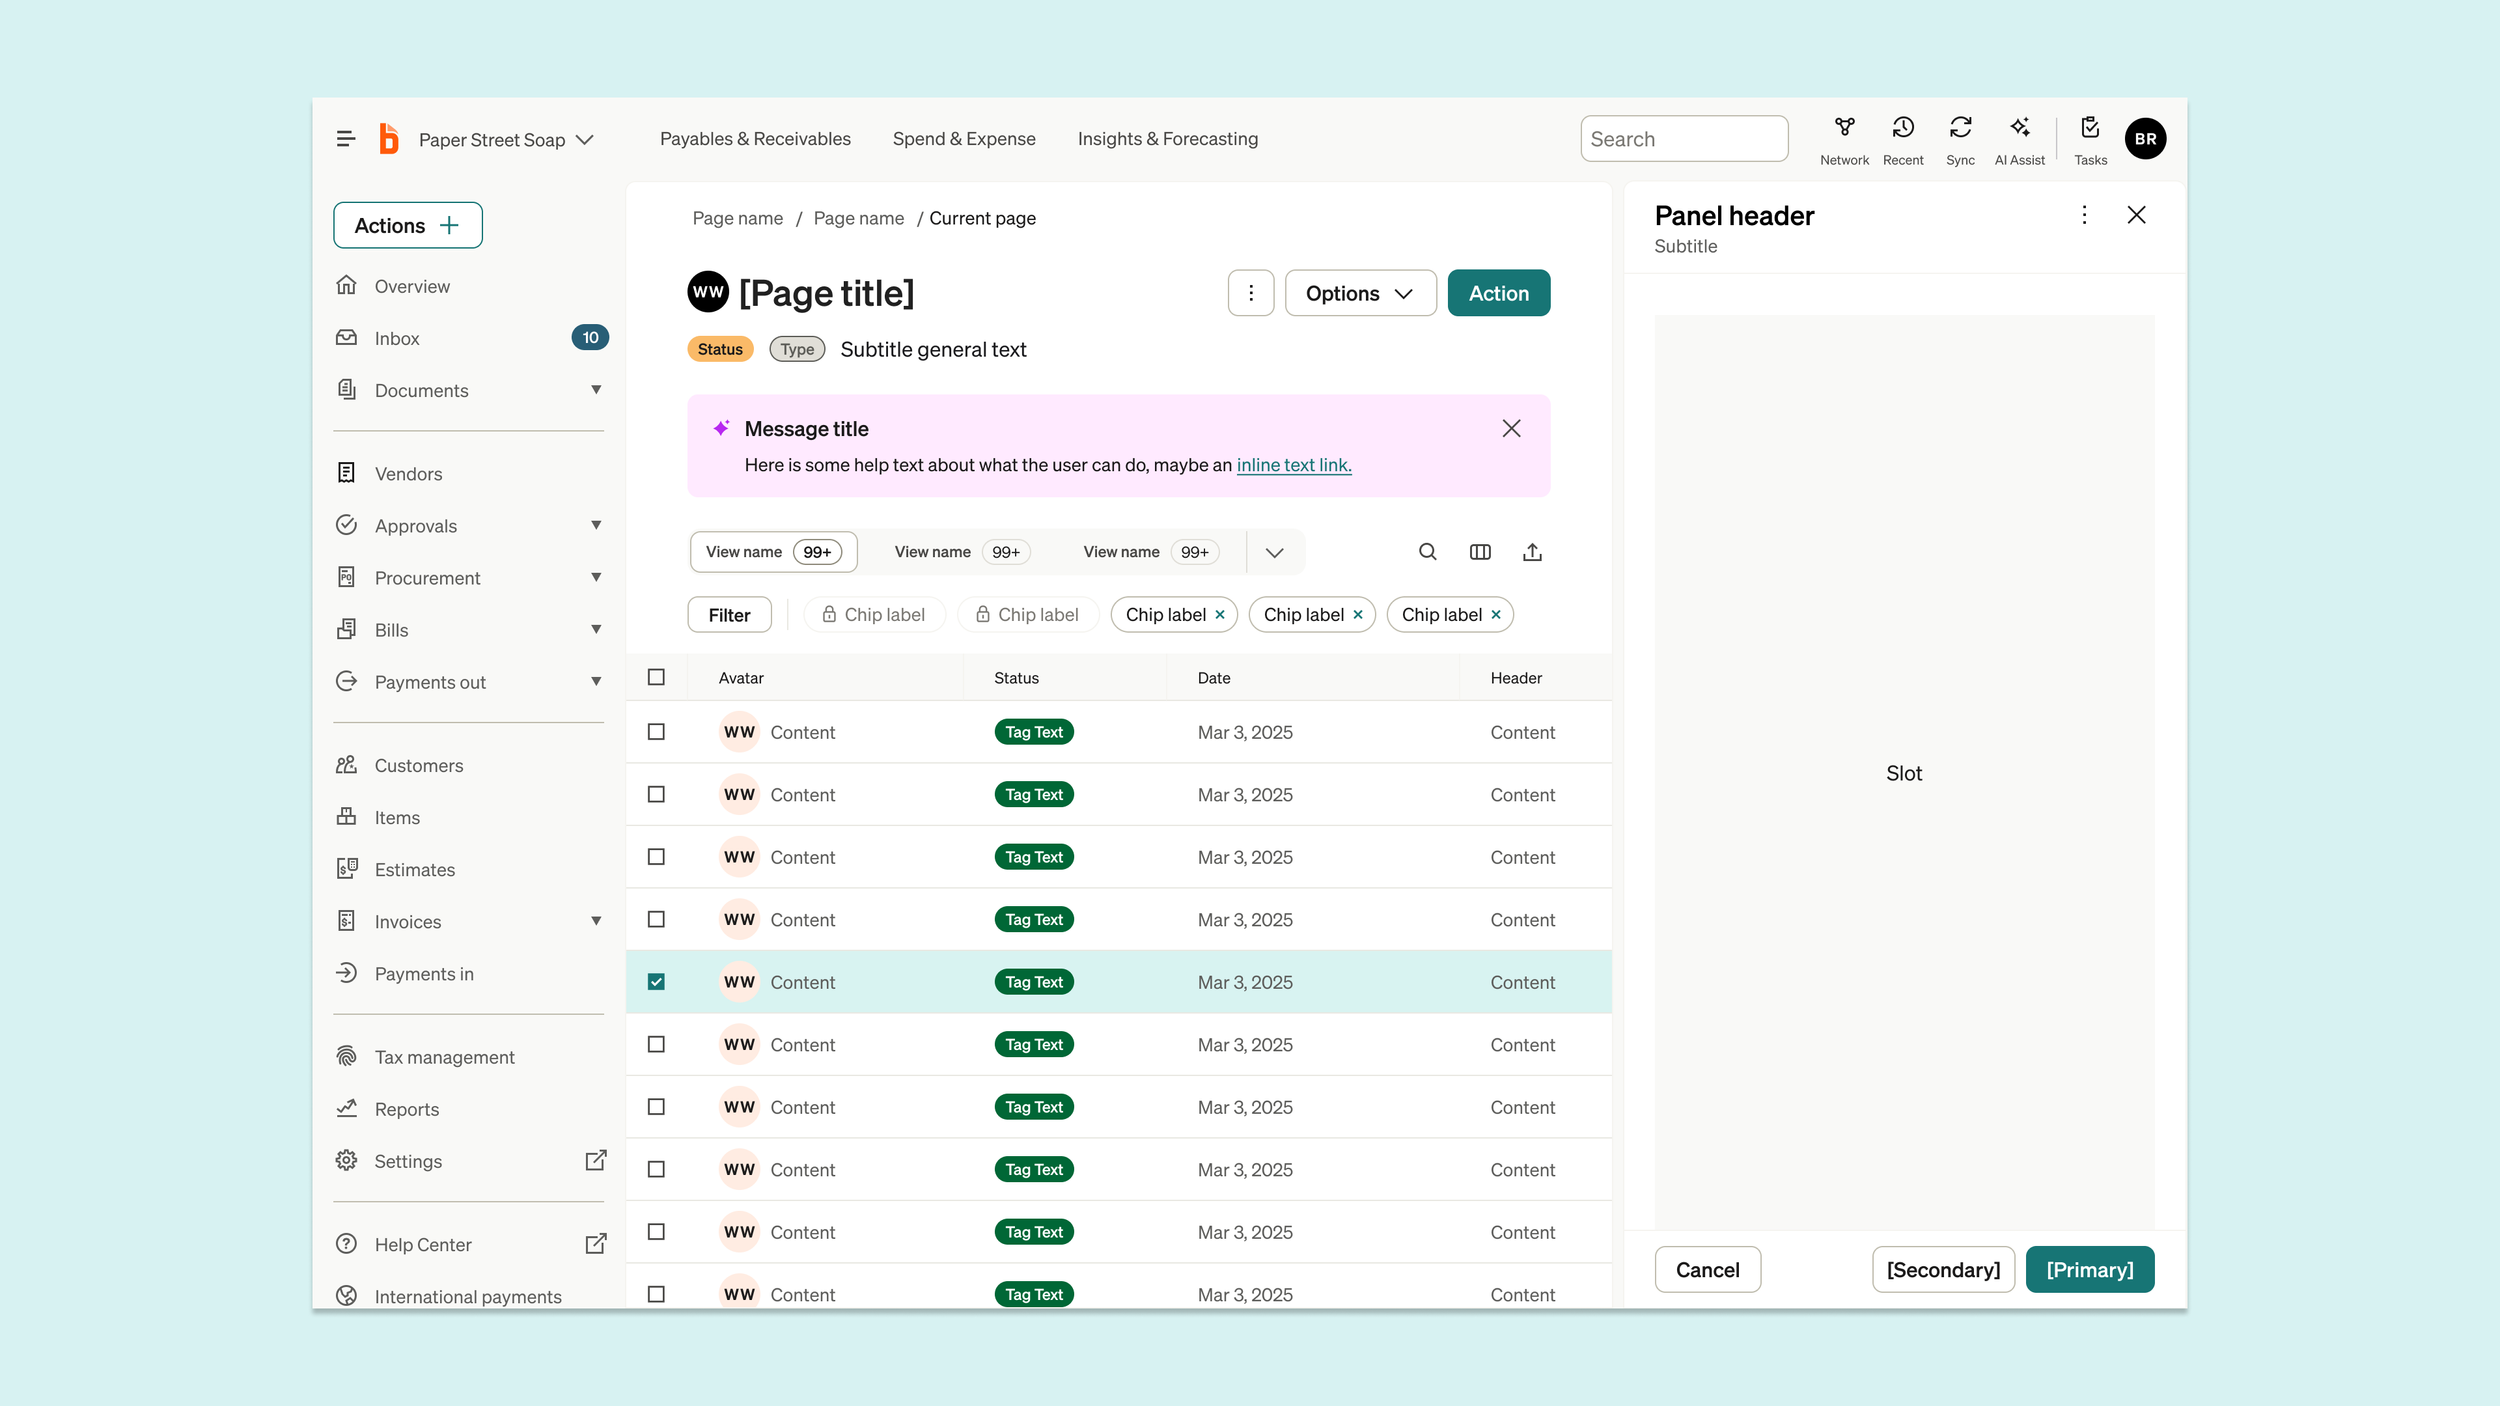The height and width of the screenshot is (1406, 2500).
Task: Open Payables & Receivables menu
Action: click(x=755, y=139)
